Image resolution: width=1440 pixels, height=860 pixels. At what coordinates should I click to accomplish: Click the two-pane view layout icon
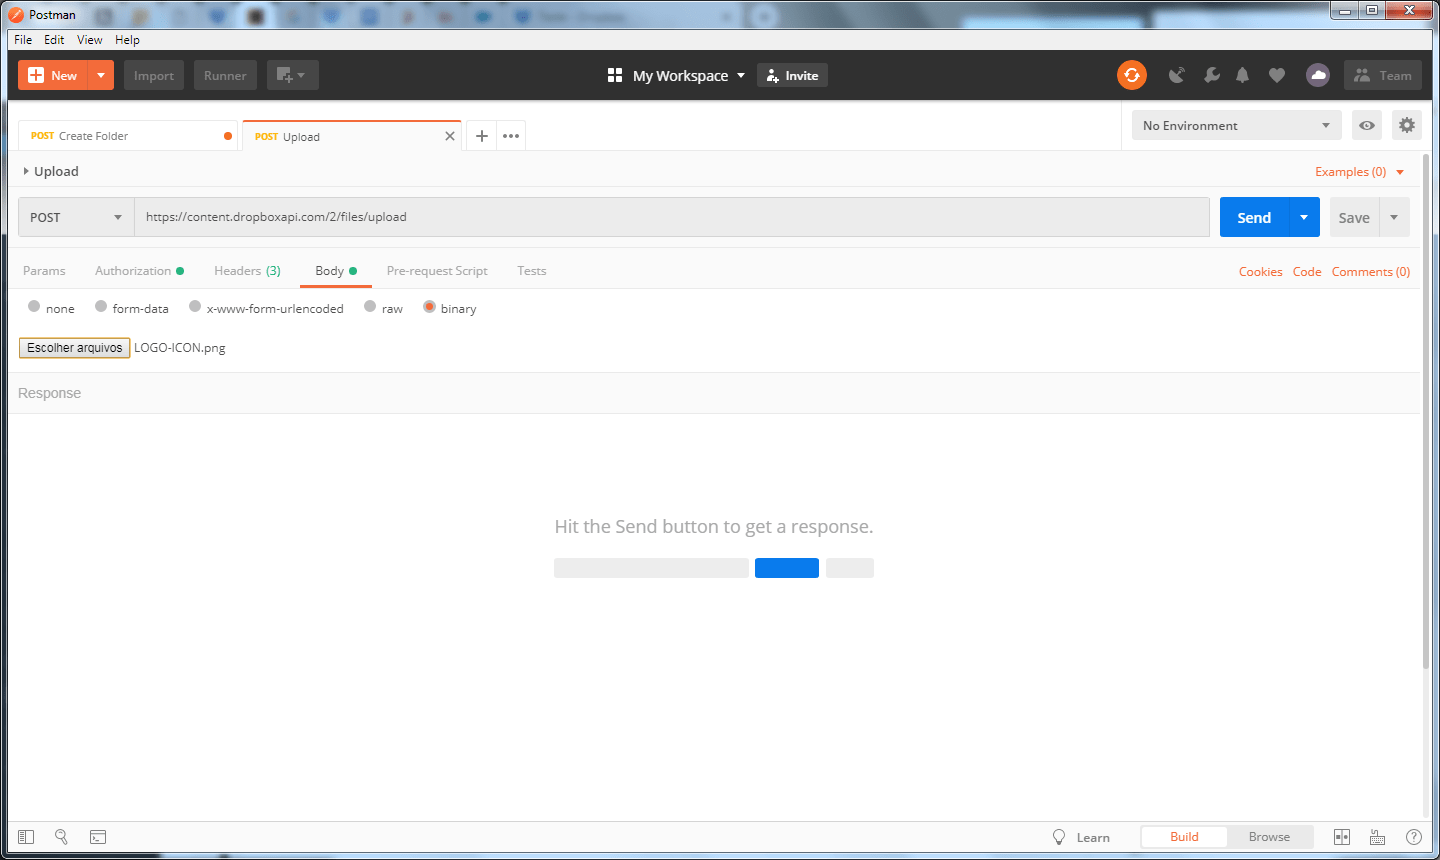1342,837
